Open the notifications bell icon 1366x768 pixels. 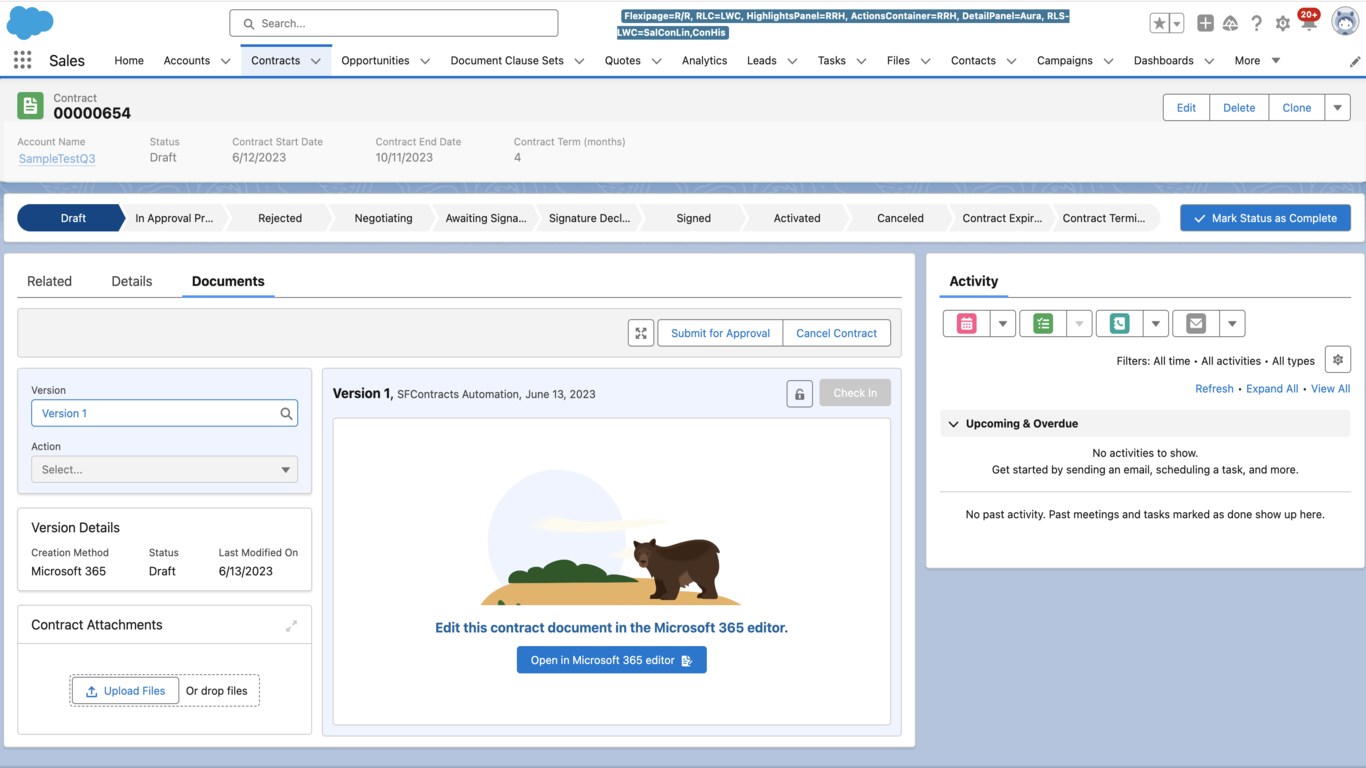coord(1308,22)
